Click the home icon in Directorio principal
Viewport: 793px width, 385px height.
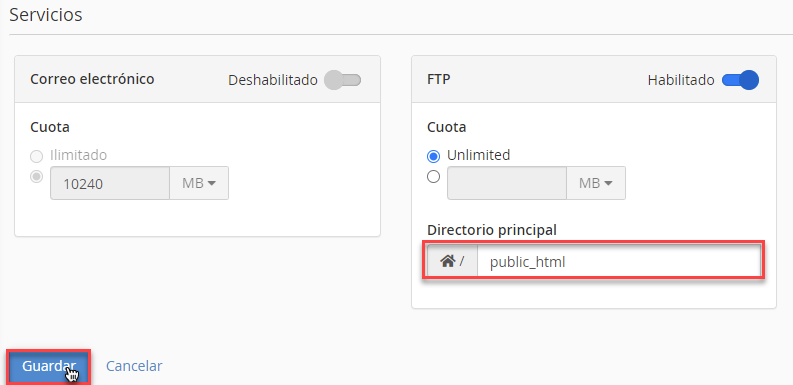click(x=447, y=261)
